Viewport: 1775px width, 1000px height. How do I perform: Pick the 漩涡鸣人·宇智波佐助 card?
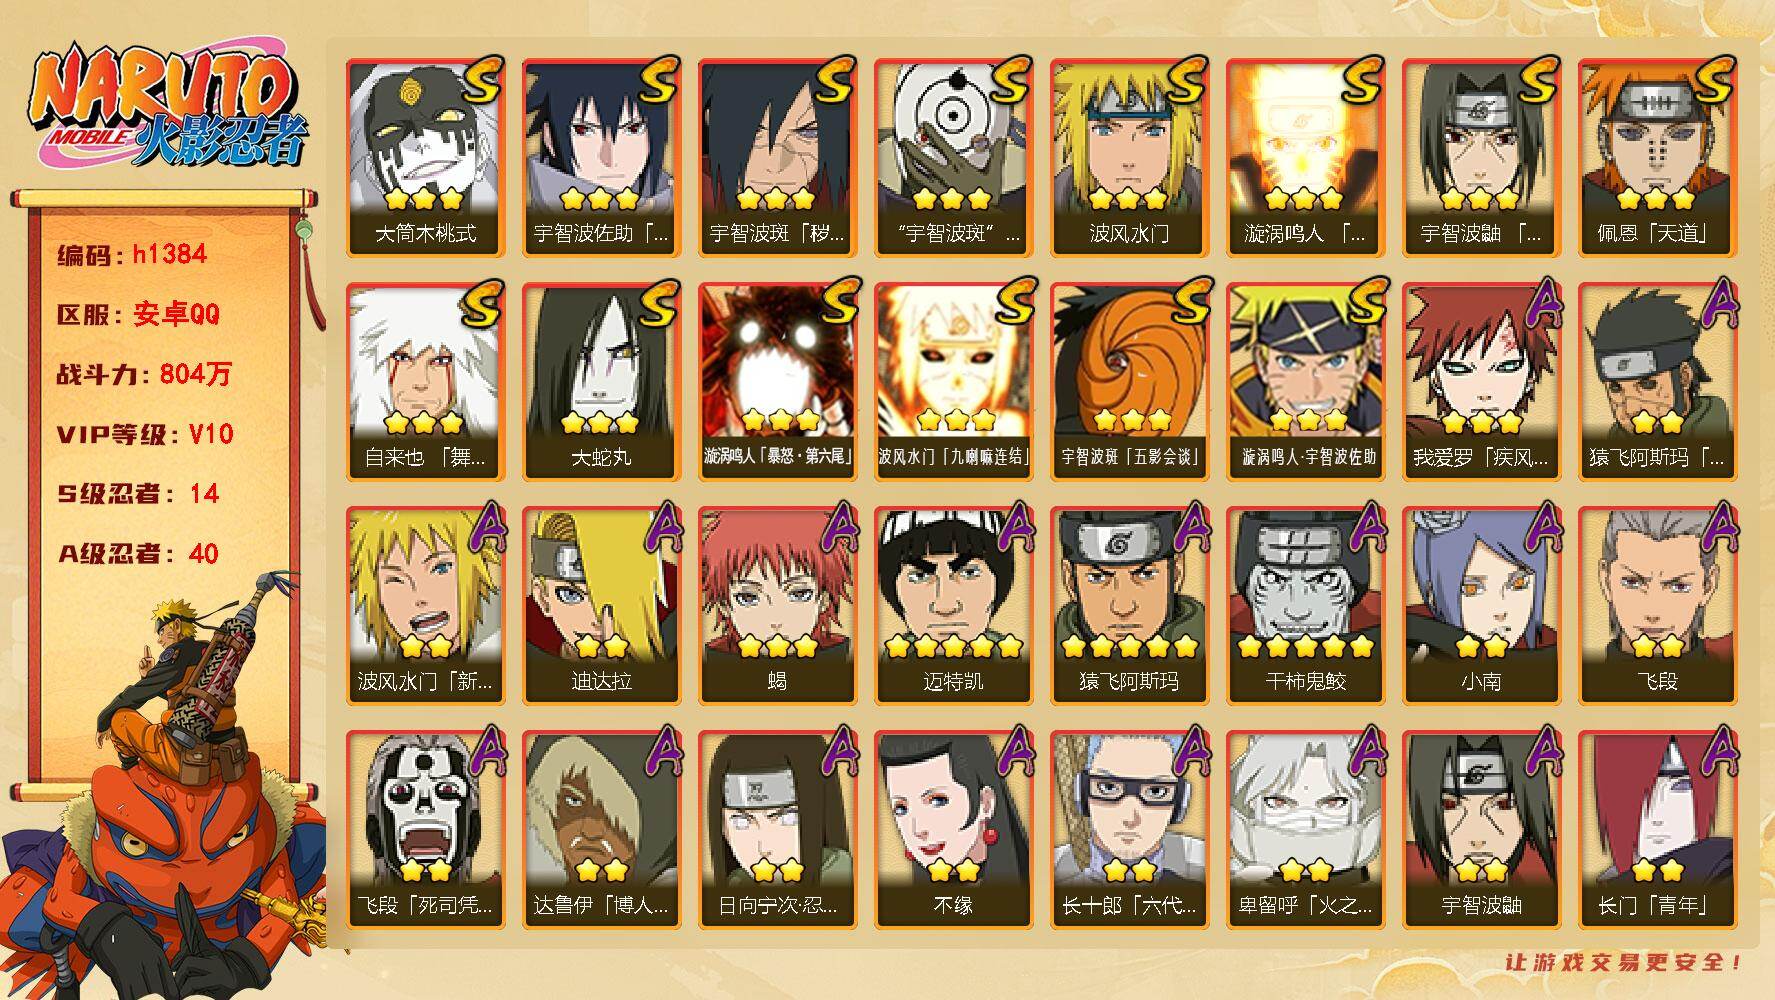[x=1305, y=381]
